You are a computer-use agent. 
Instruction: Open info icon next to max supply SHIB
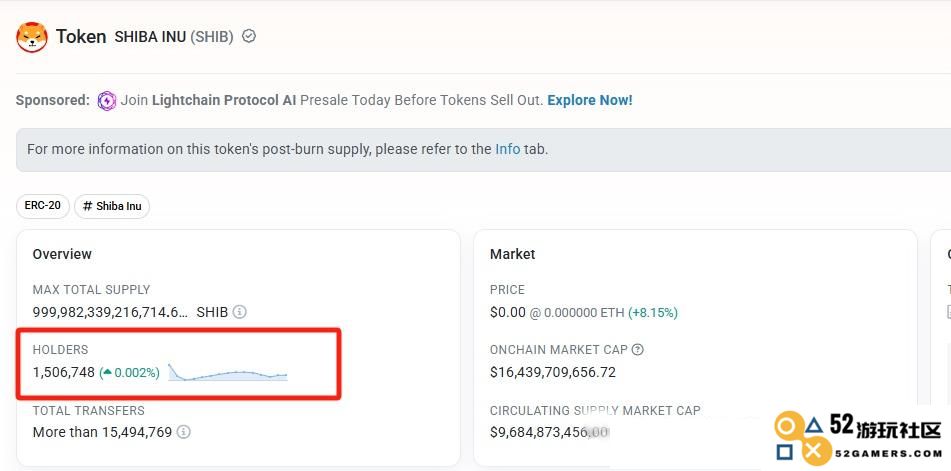pyautogui.click(x=240, y=312)
